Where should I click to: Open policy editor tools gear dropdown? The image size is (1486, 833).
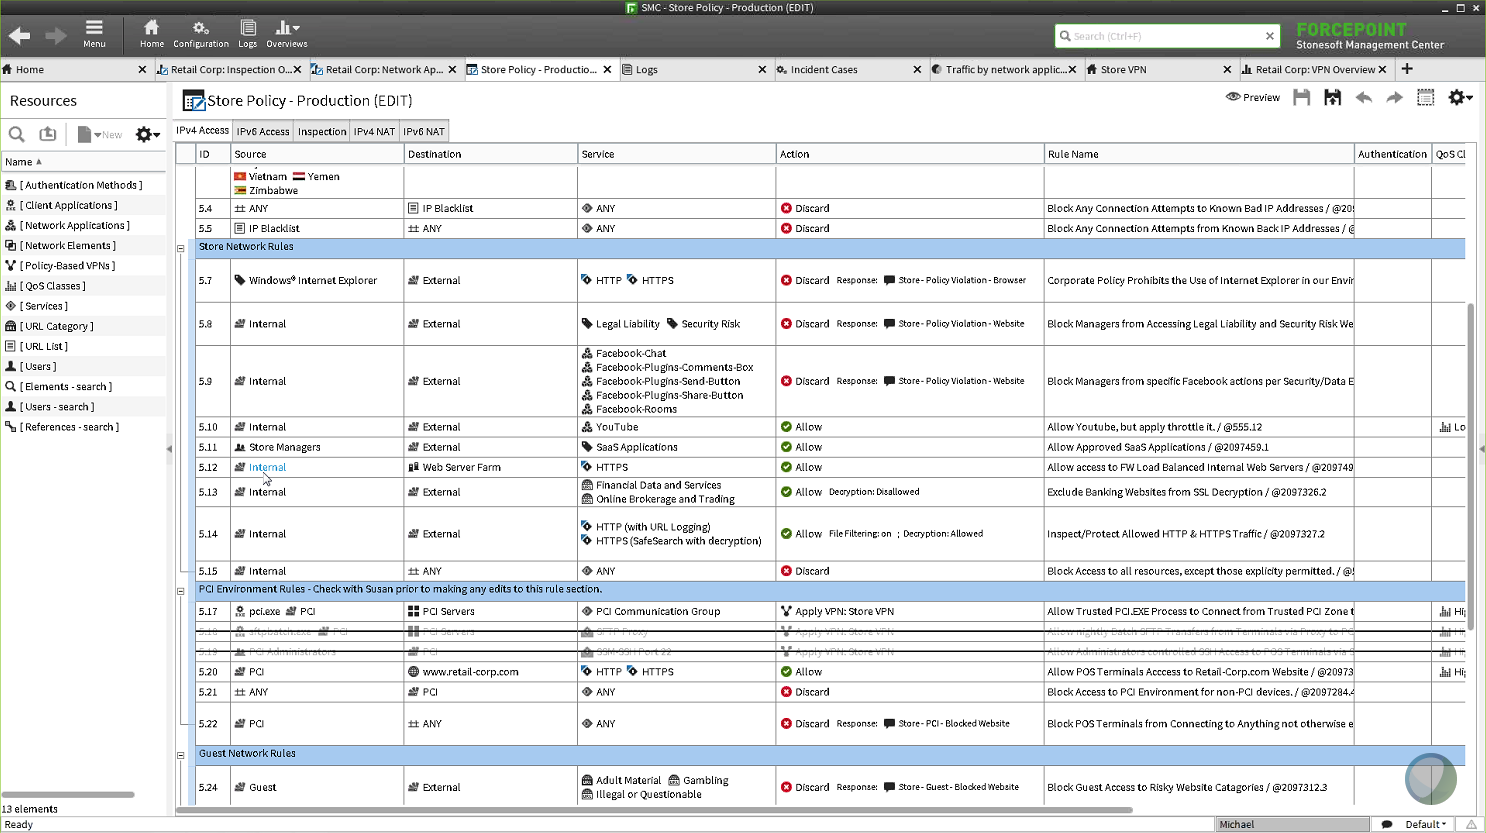(1460, 97)
